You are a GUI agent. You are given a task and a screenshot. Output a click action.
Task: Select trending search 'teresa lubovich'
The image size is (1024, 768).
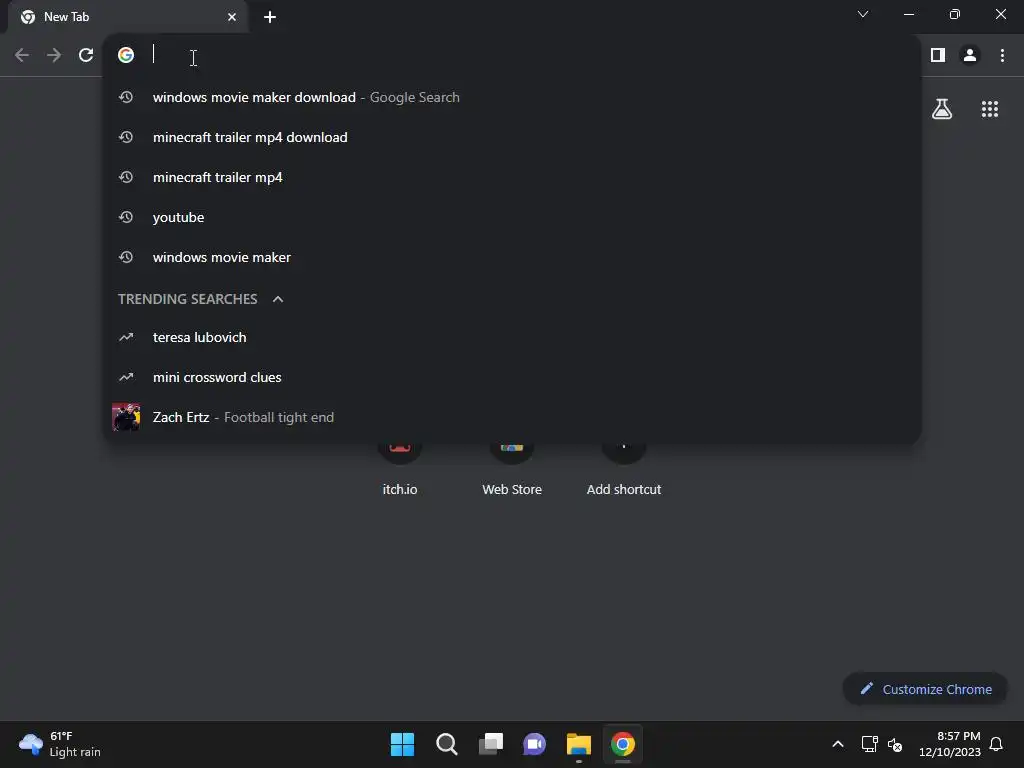(x=512, y=337)
